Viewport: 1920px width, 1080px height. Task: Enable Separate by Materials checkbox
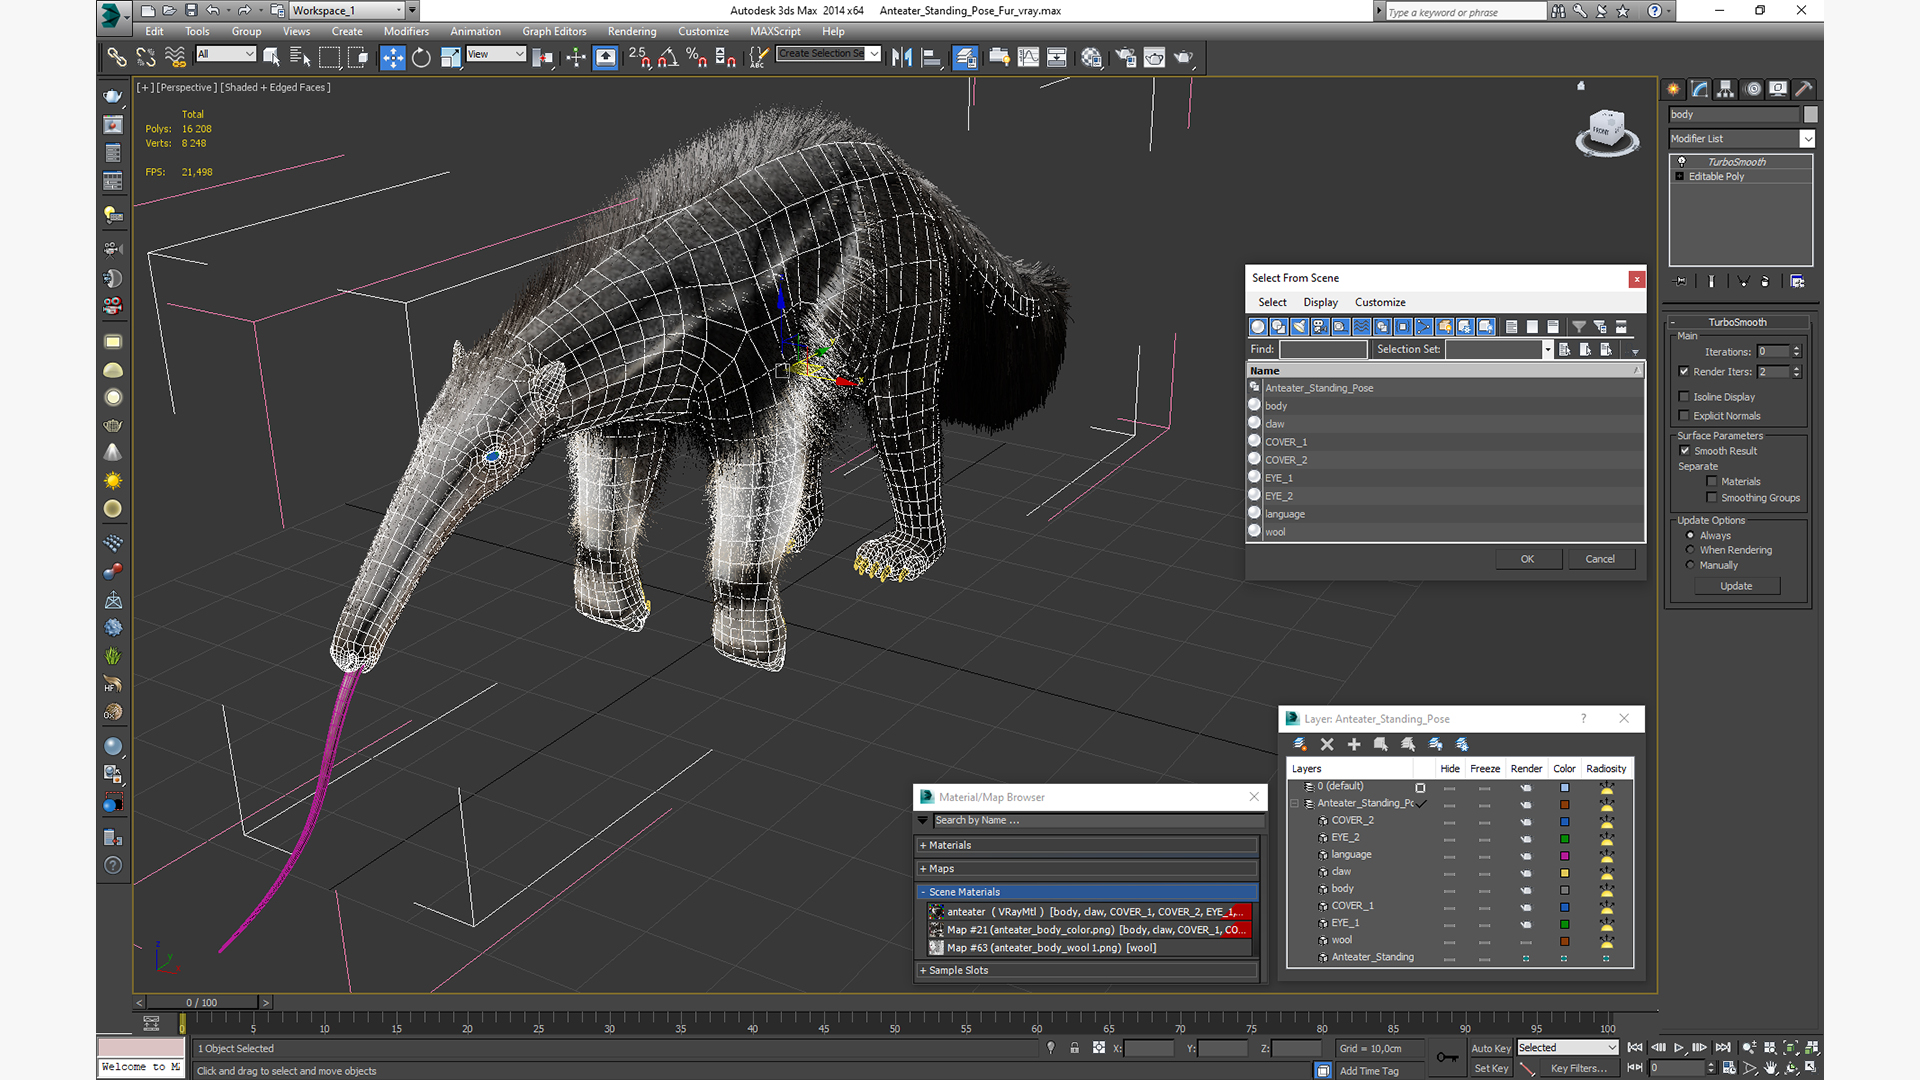(1712, 482)
